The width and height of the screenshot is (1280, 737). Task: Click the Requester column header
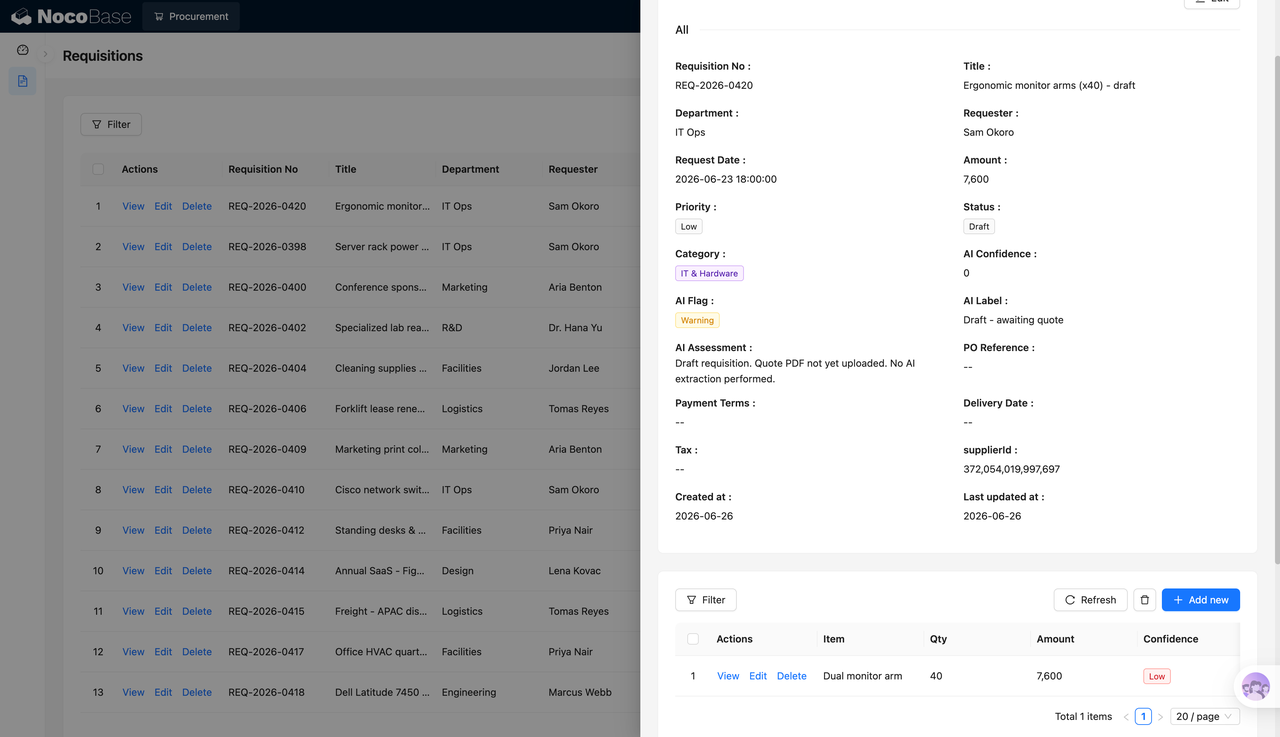[573, 169]
